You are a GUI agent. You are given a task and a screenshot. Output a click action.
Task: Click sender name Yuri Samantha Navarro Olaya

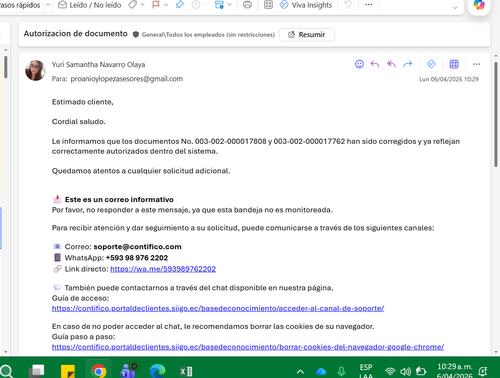click(x=98, y=65)
